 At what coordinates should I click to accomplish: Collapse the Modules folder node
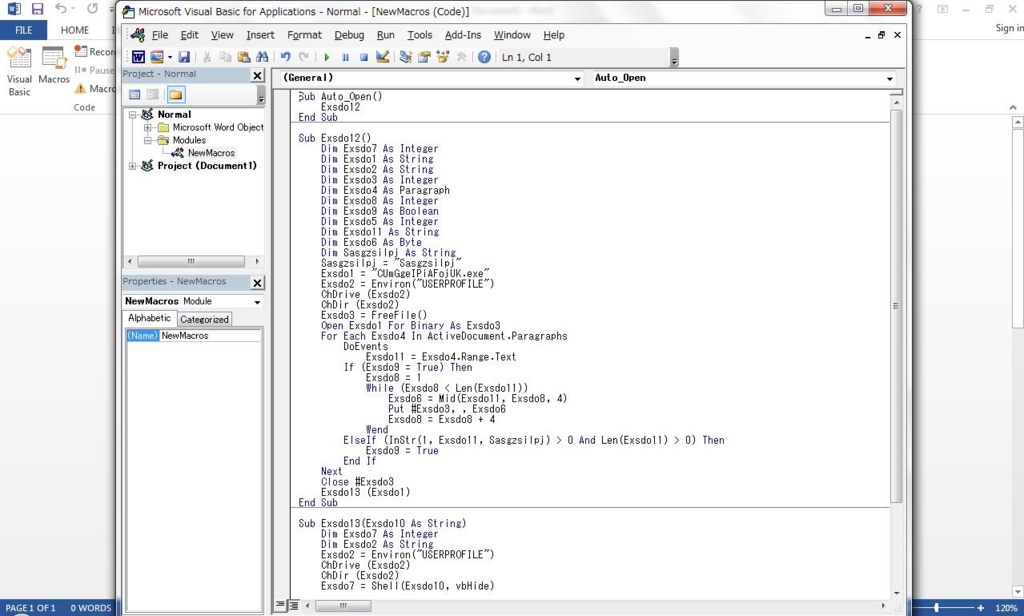(x=148, y=140)
